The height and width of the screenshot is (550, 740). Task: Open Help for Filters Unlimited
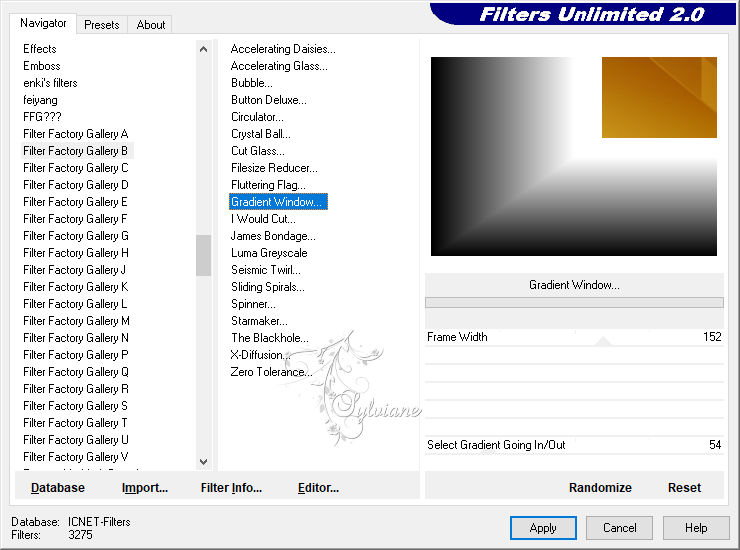coord(696,528)
